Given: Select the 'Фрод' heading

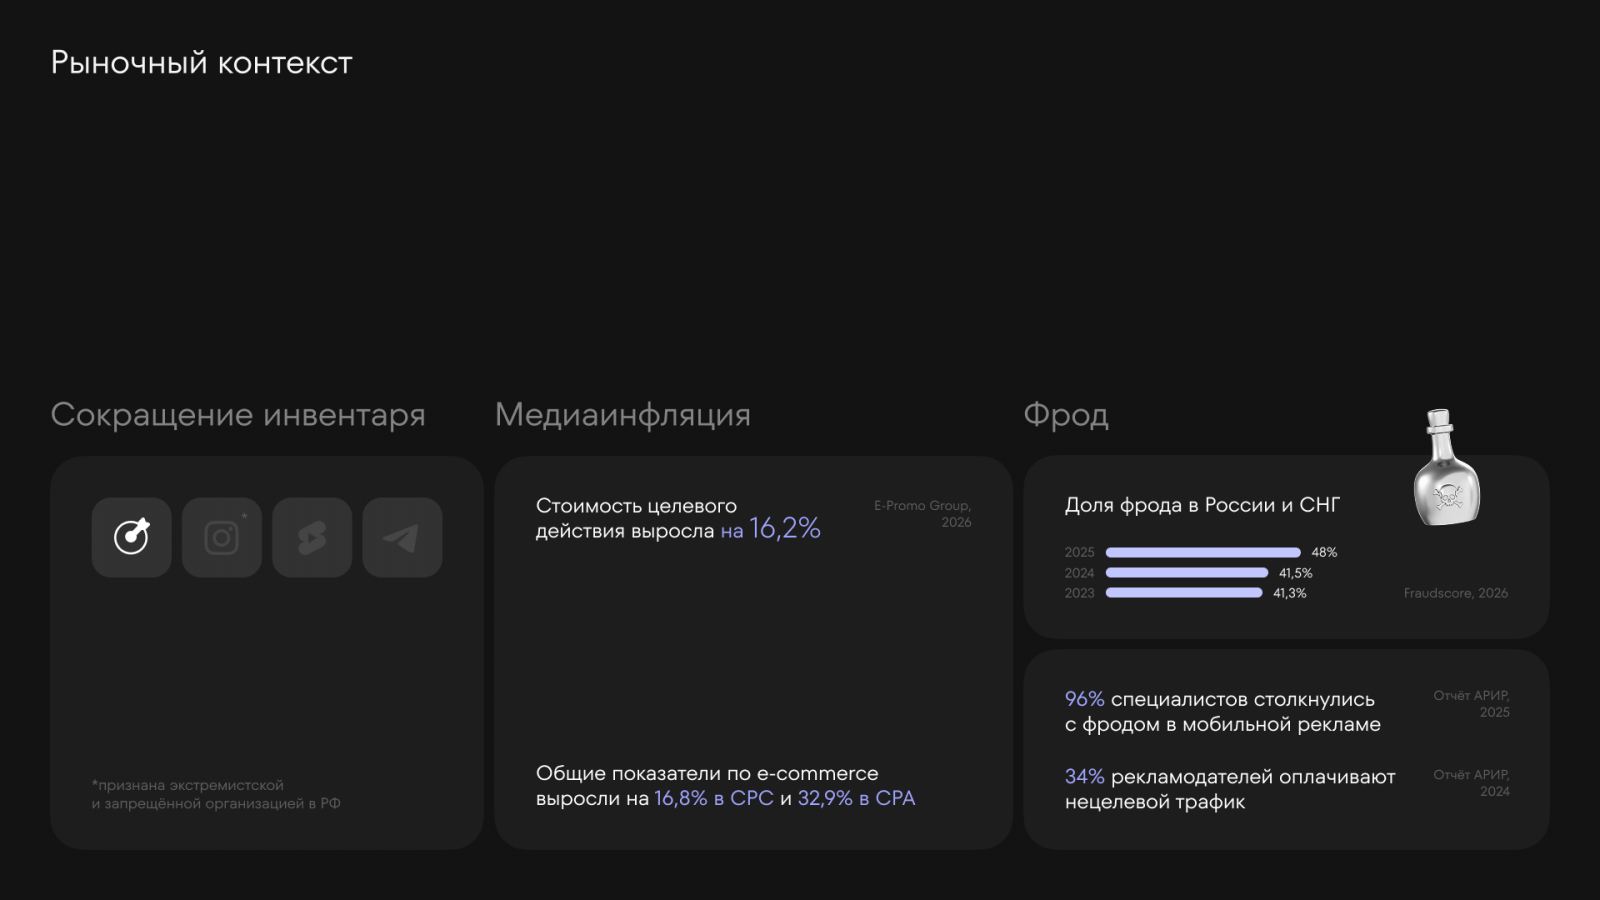Looking at the screenshot, I should pyautogui.click(x=1065, y=414).
